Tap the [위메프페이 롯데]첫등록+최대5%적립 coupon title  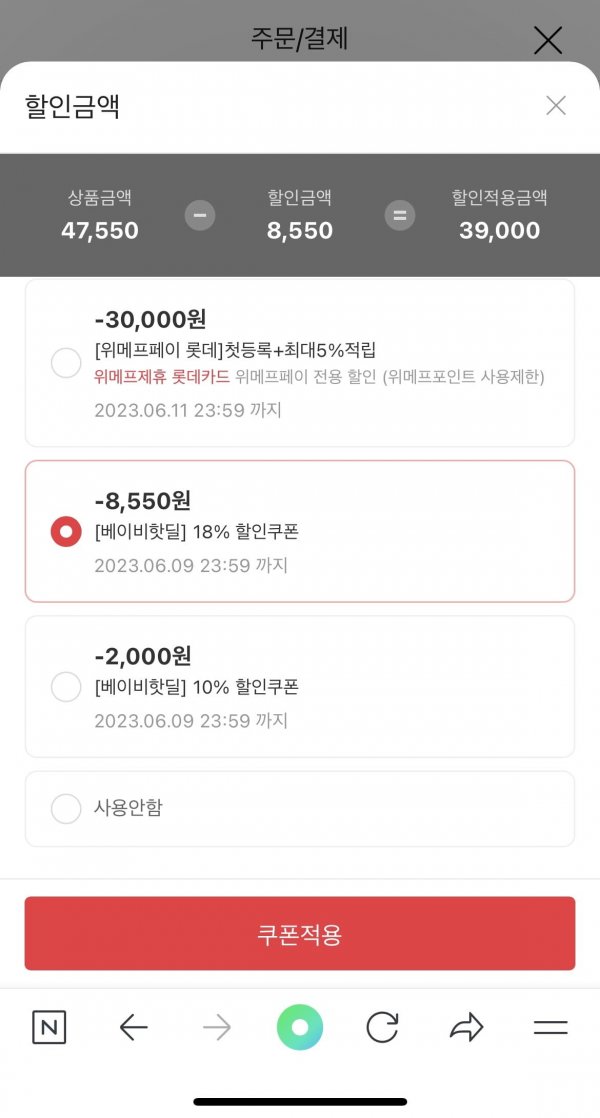tap(235, 350)
